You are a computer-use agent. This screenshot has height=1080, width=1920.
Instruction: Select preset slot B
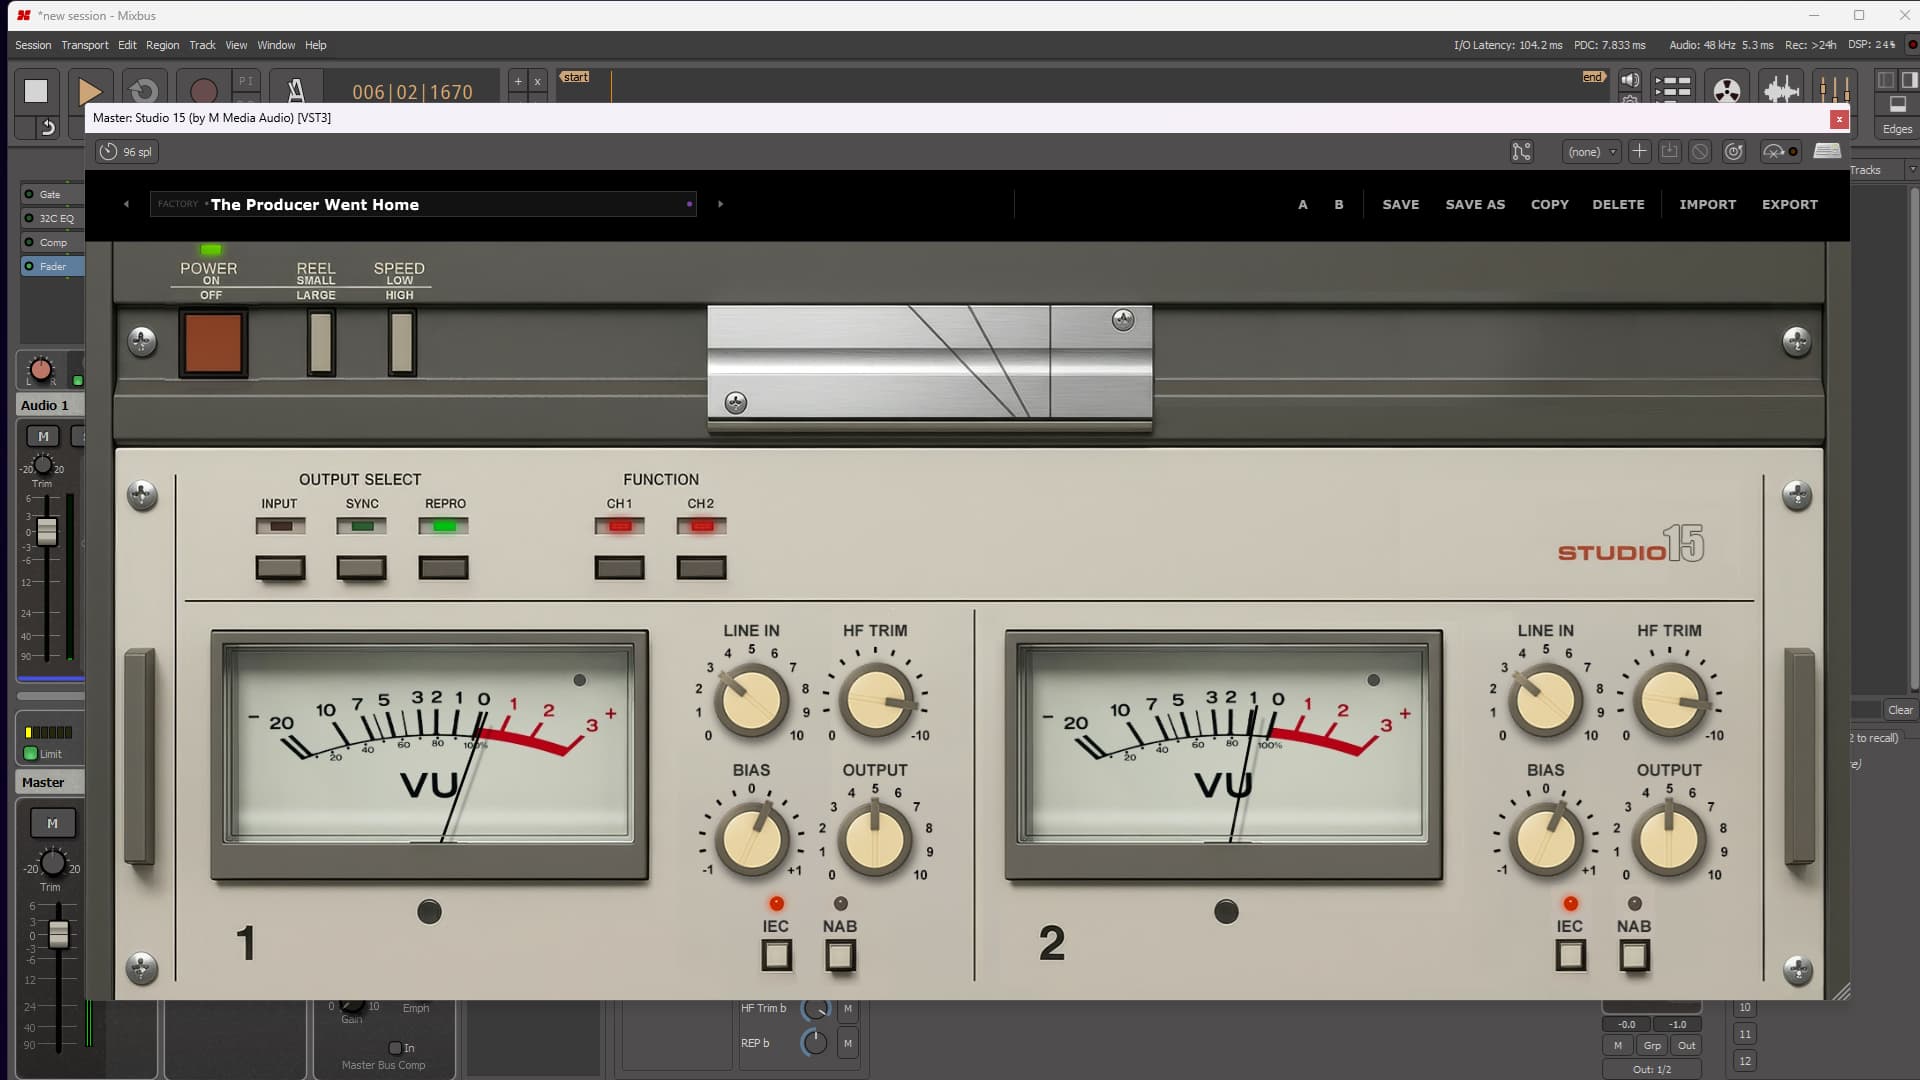(x=1339, y=204)
